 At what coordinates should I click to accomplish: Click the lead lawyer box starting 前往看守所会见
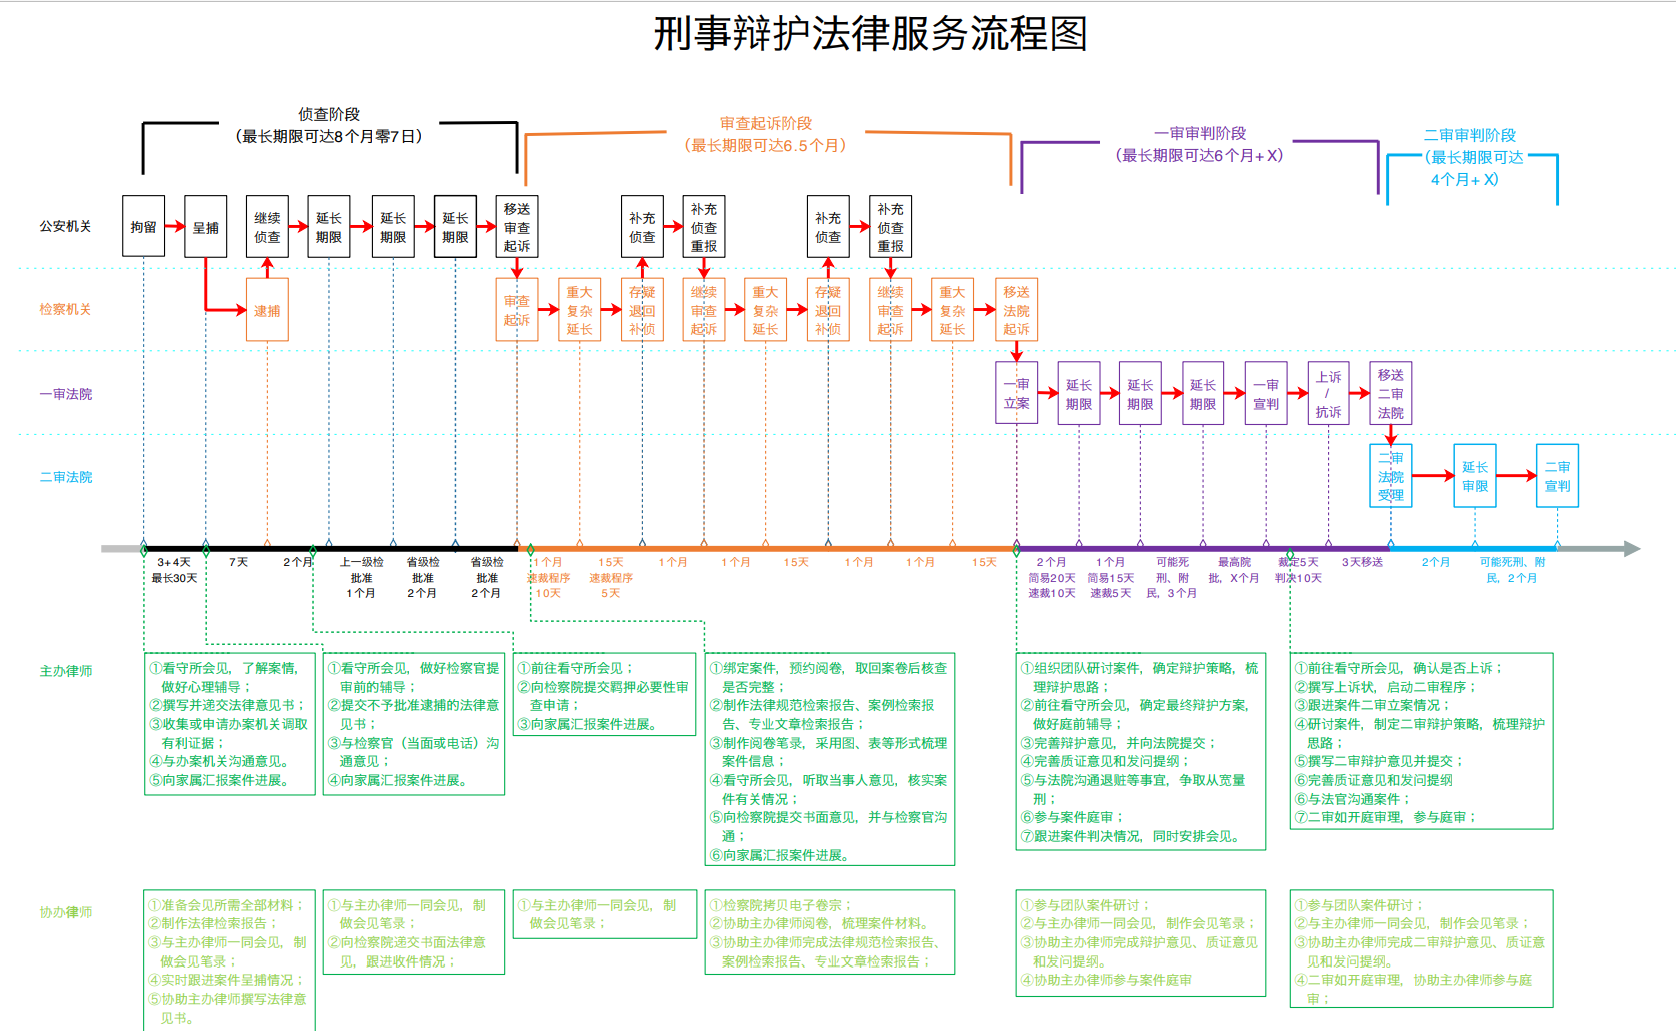pos(604,695)
